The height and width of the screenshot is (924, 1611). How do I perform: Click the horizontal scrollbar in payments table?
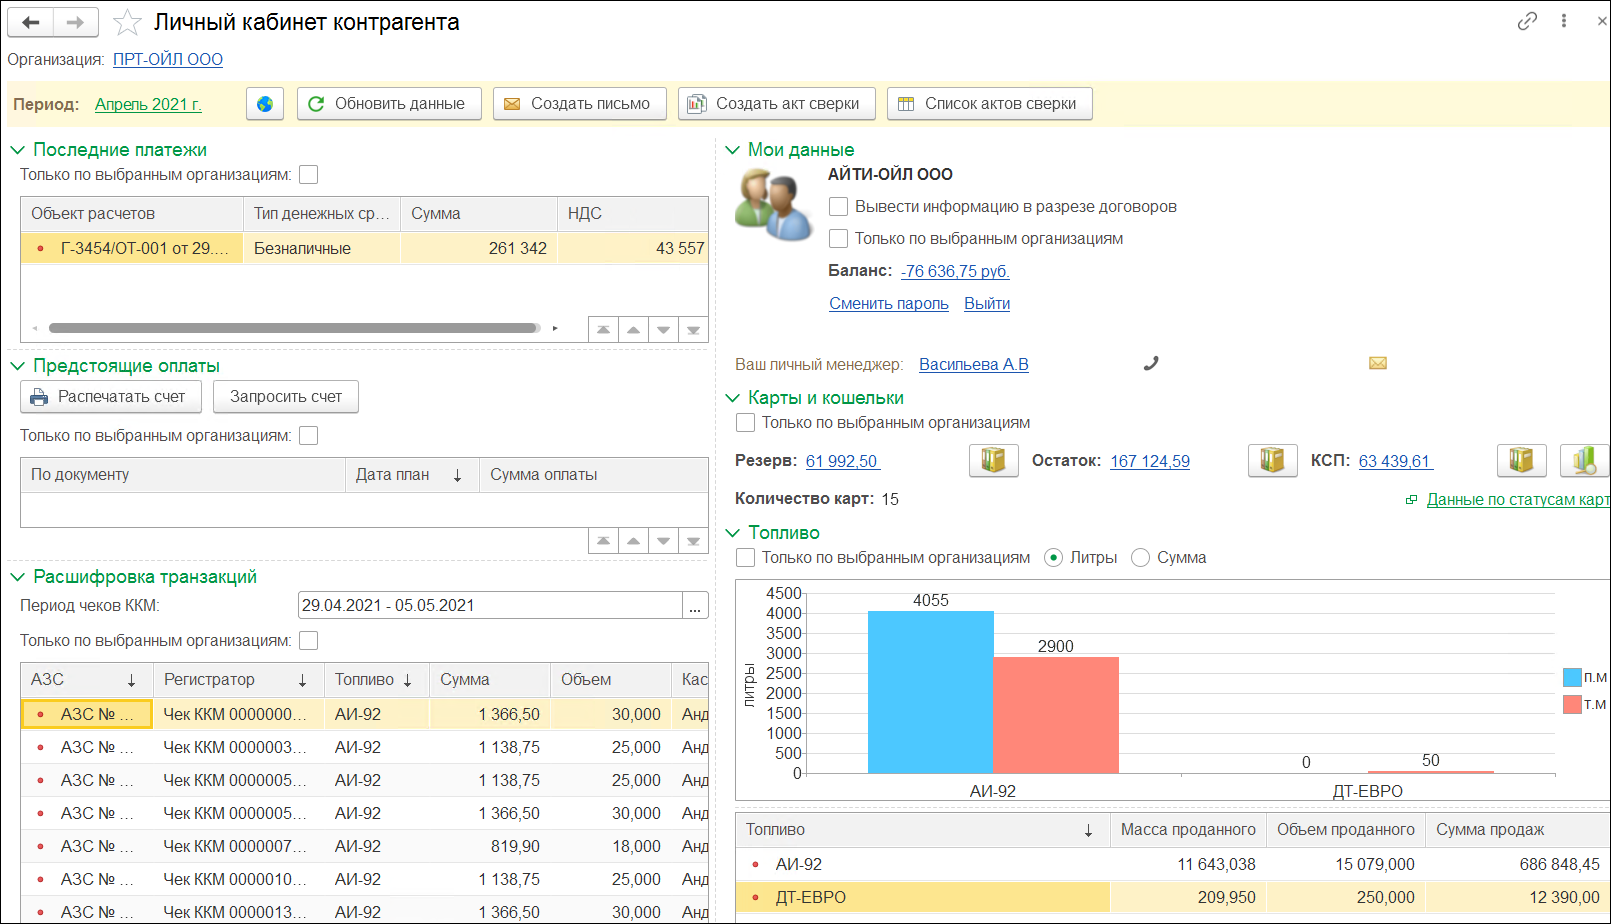coord(293,328)
